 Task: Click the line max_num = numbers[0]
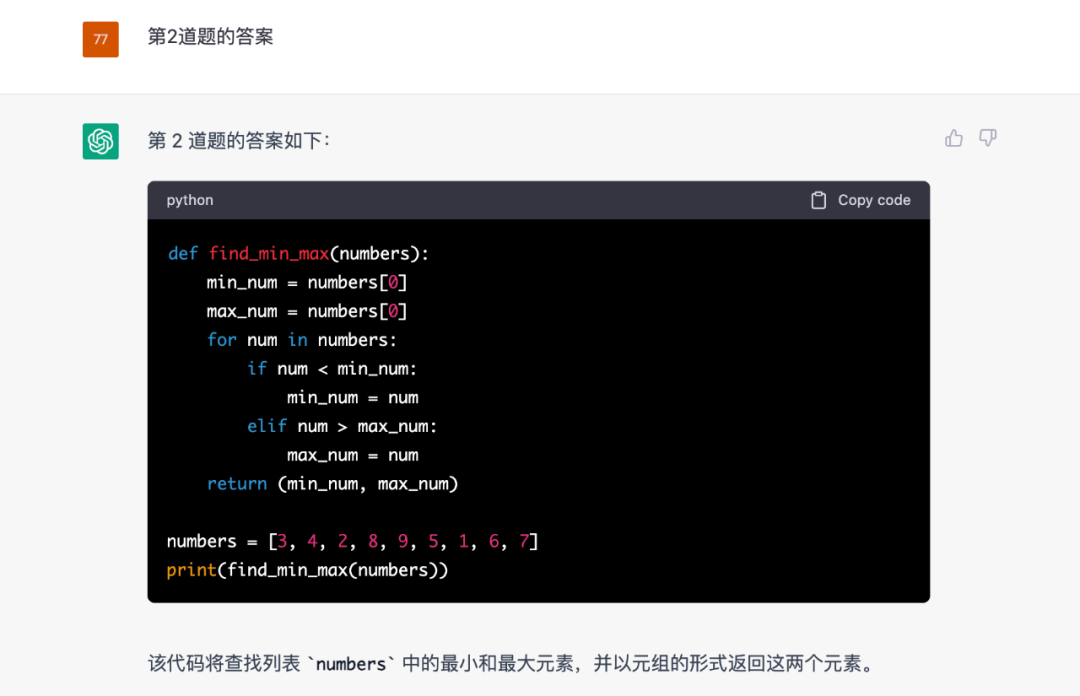[307, 311]
